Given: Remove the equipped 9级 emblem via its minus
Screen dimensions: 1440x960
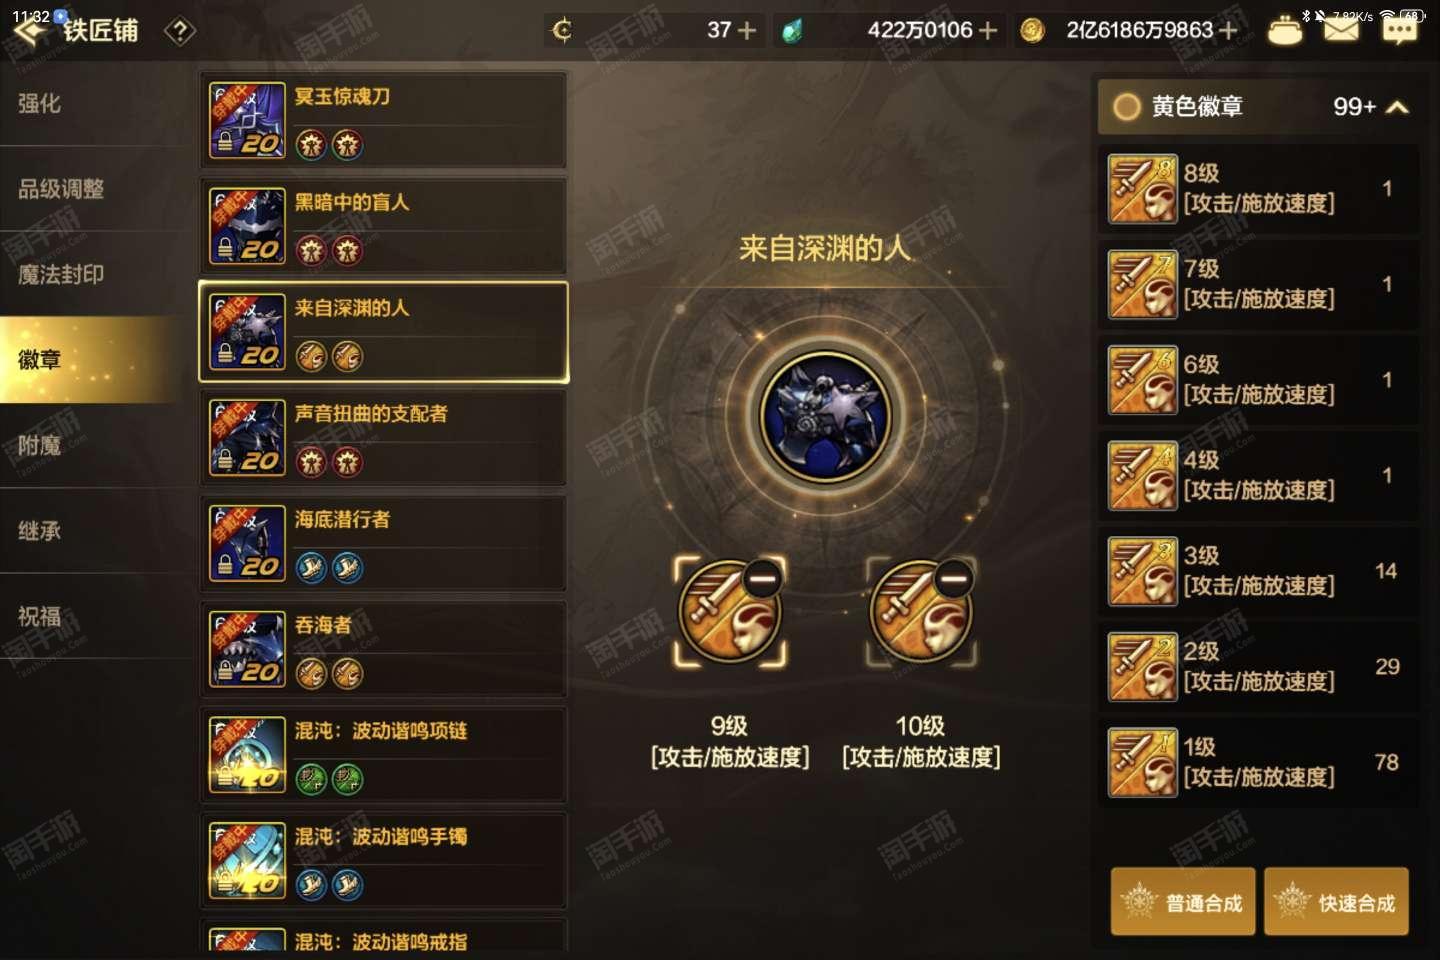Looking at the screenshot, I should pos(762,578).
